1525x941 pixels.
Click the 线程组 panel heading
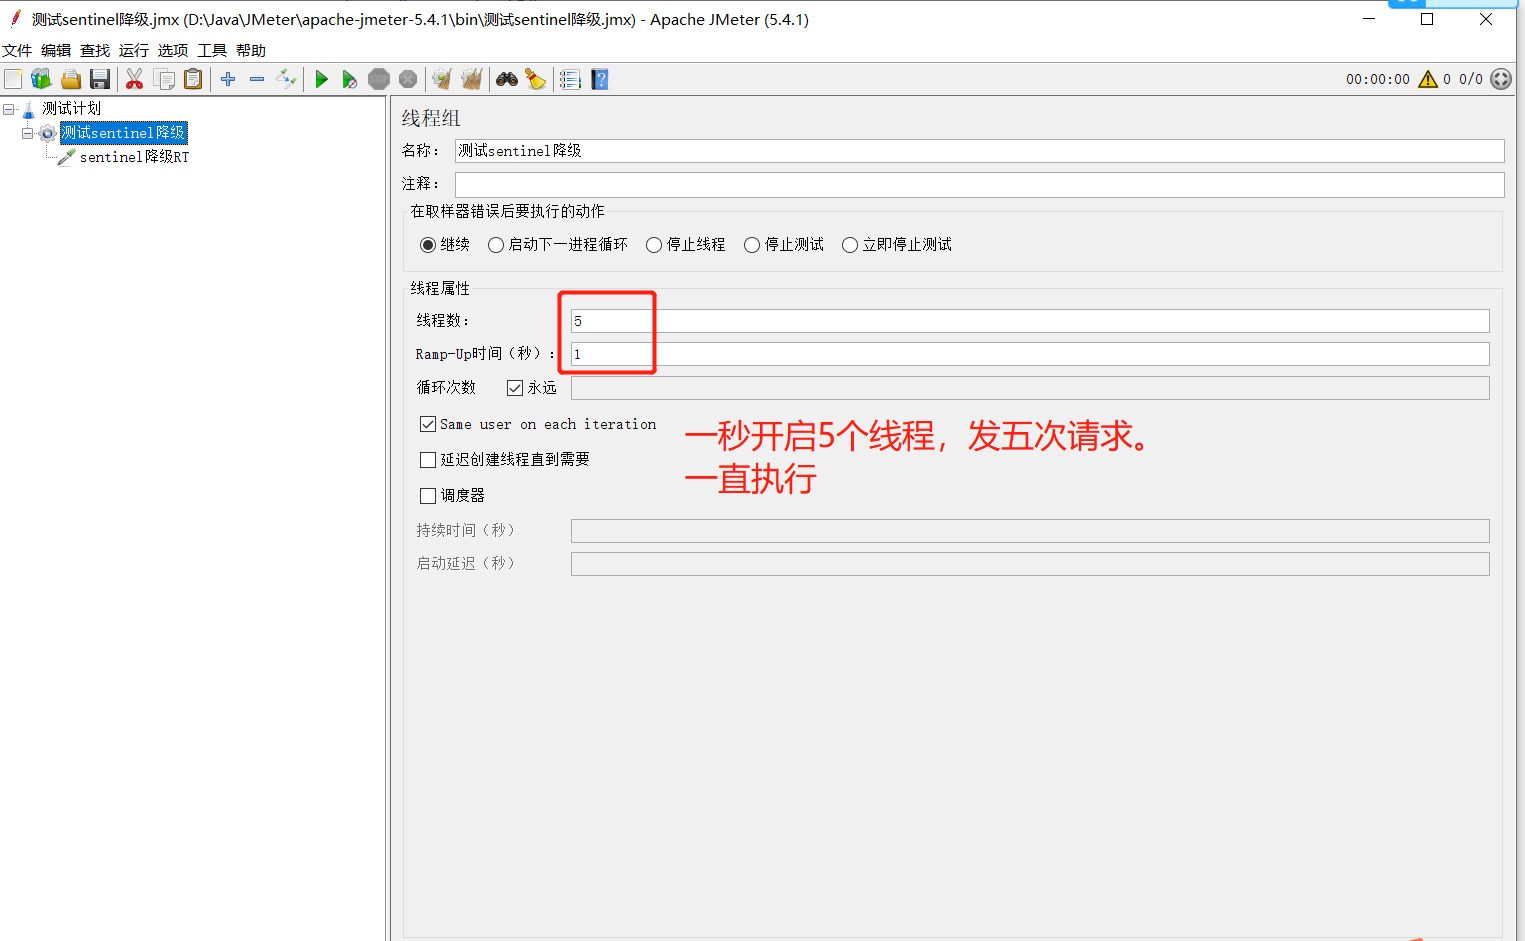pos(431,118)
